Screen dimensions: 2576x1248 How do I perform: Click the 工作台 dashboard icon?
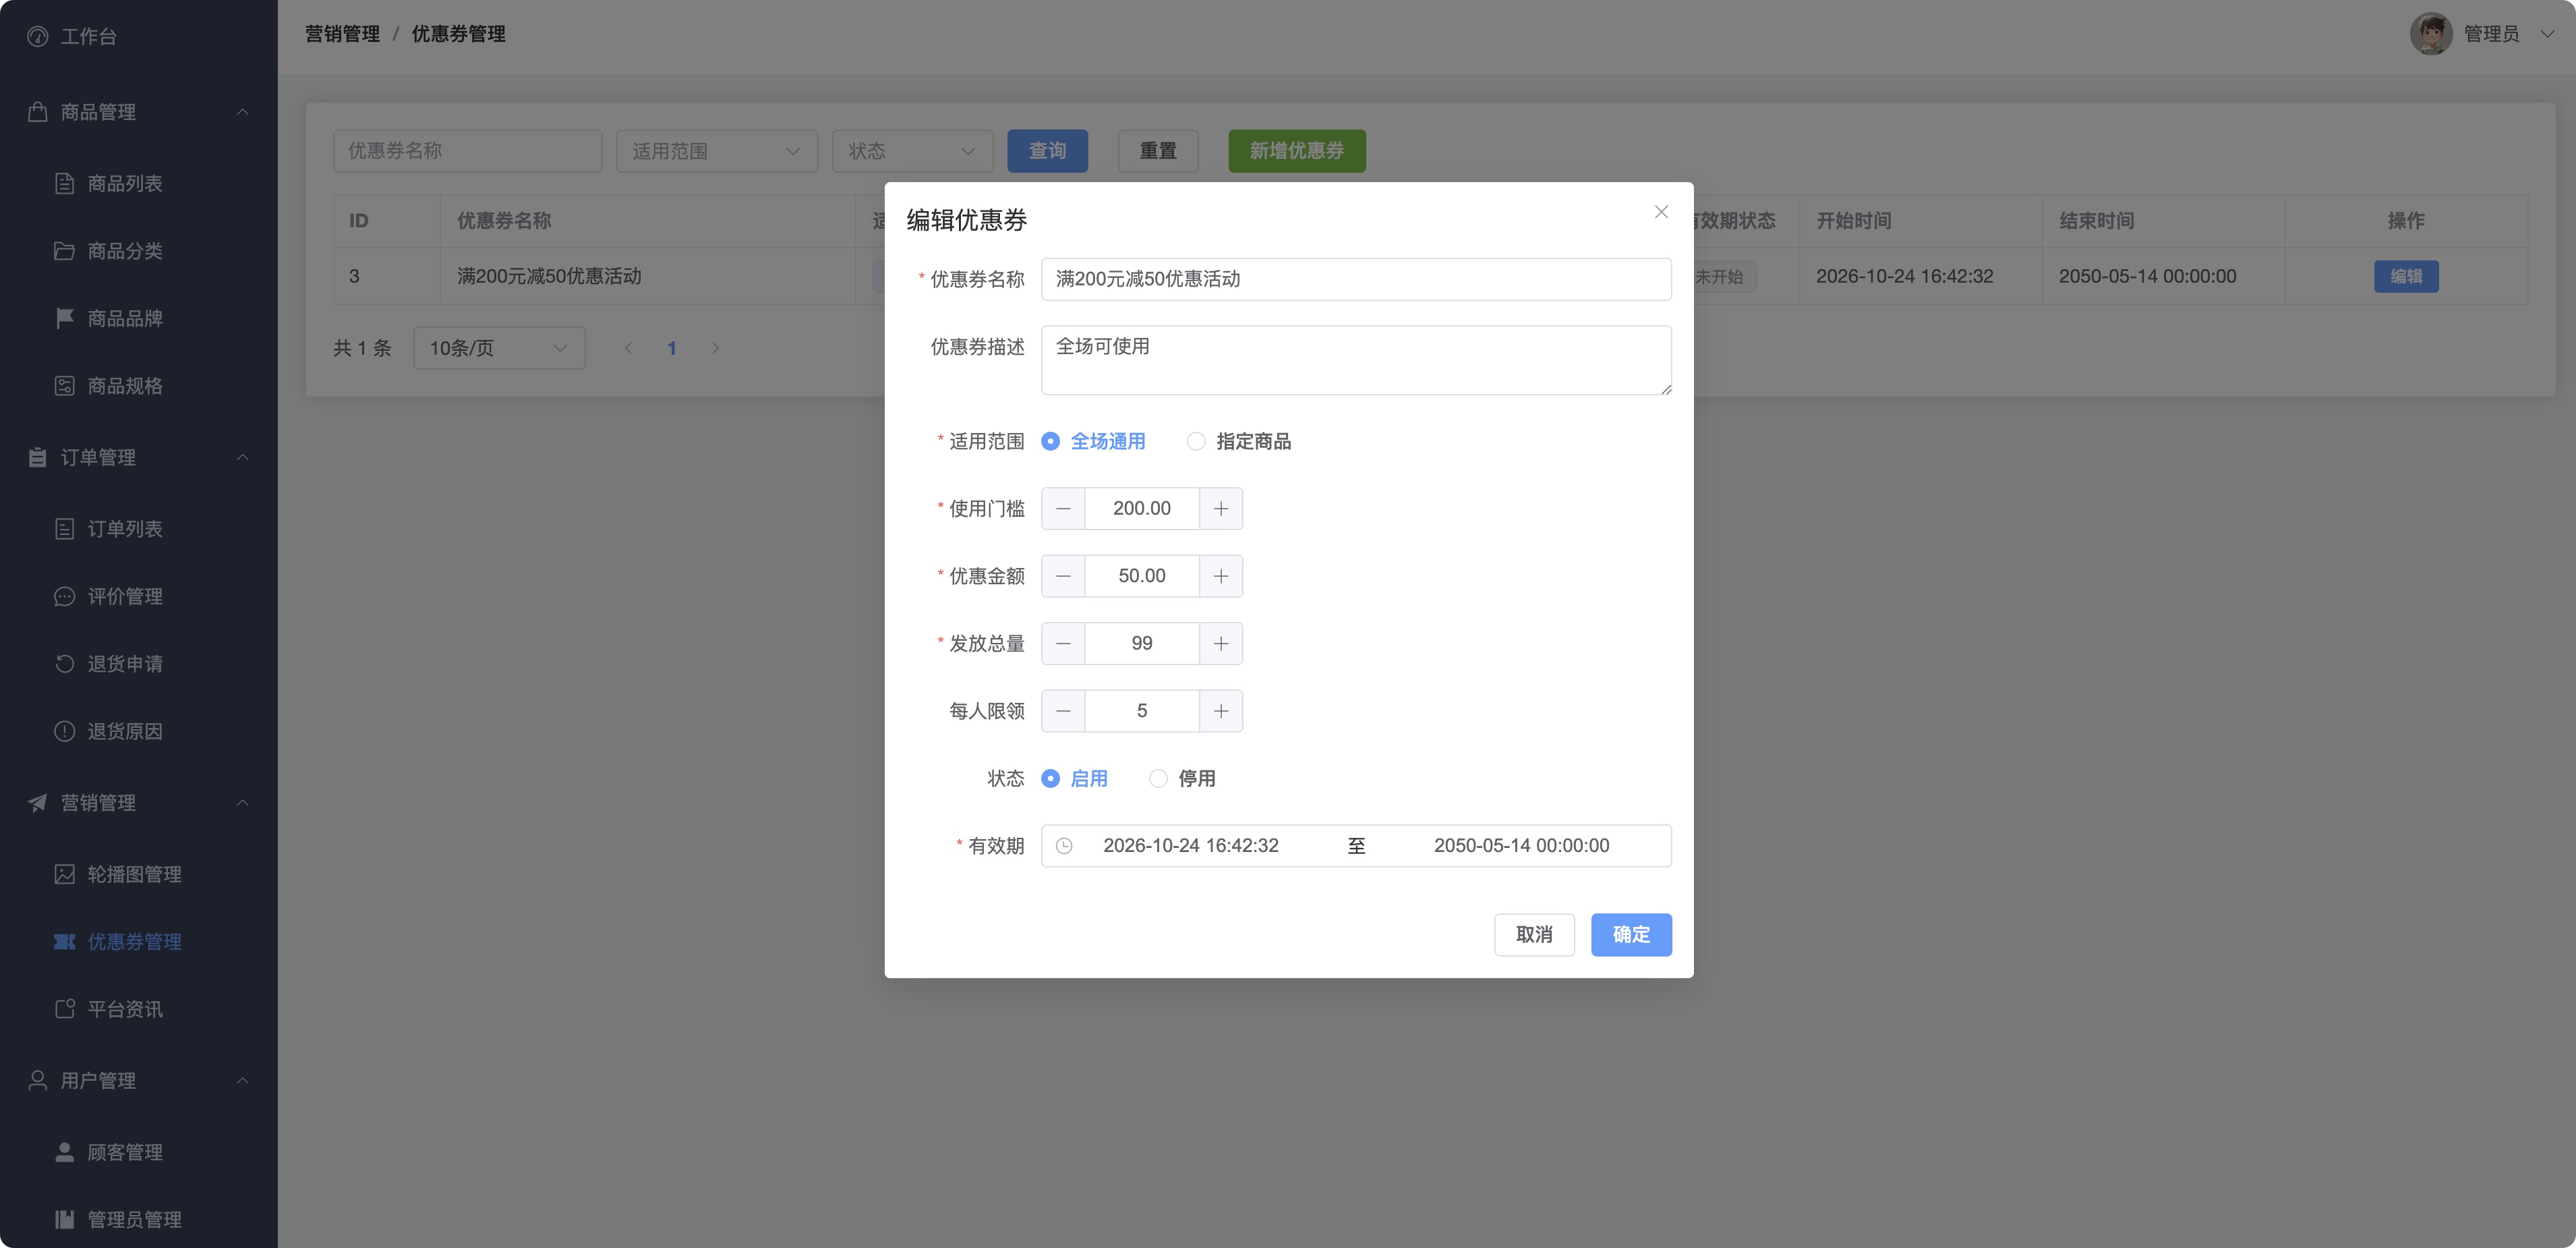(38, 37)
